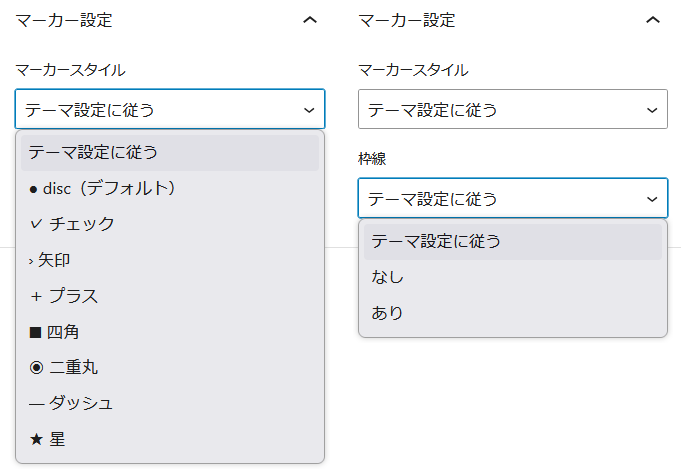The height and width of the screenshot is (475, 681).
Task: Collapse the left マーカー設定 panel chevron
Action: (x=310, y=19)
